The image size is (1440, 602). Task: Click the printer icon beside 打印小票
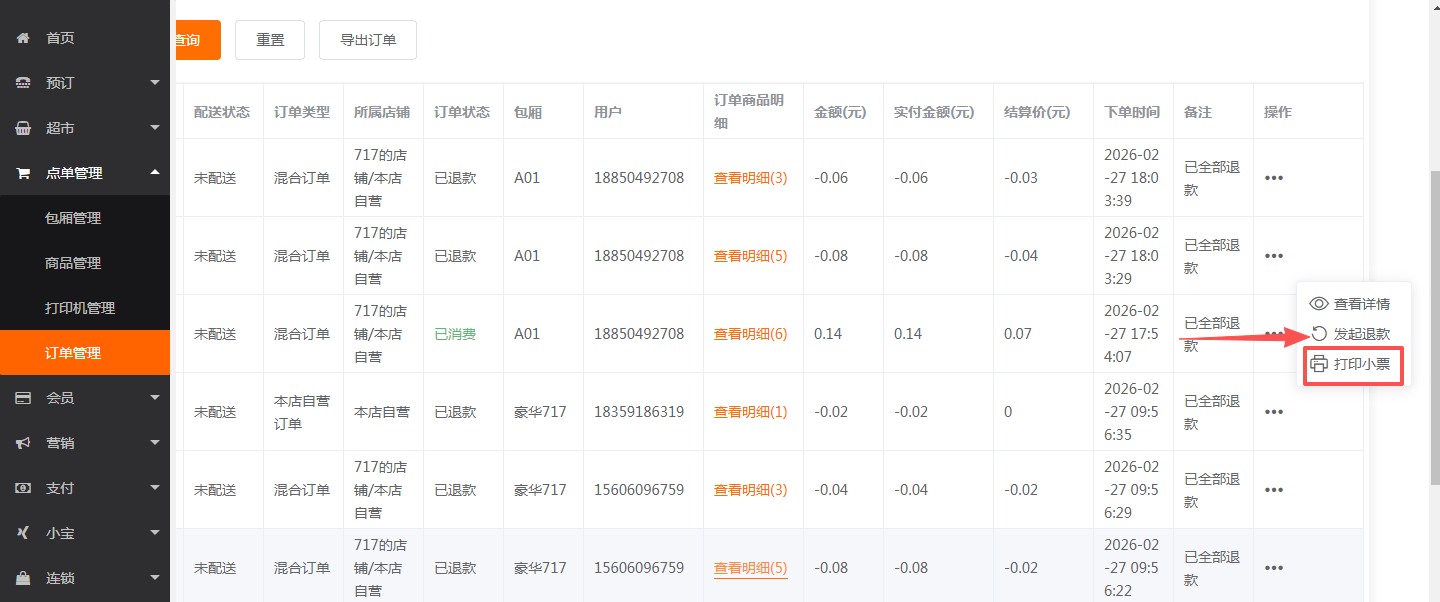point(1319,364)
